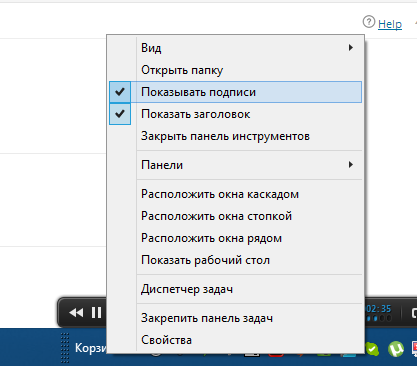Screen dimensions: 417x366
Task: Select Расположить окна каскадом
Action: pos(235,194)
